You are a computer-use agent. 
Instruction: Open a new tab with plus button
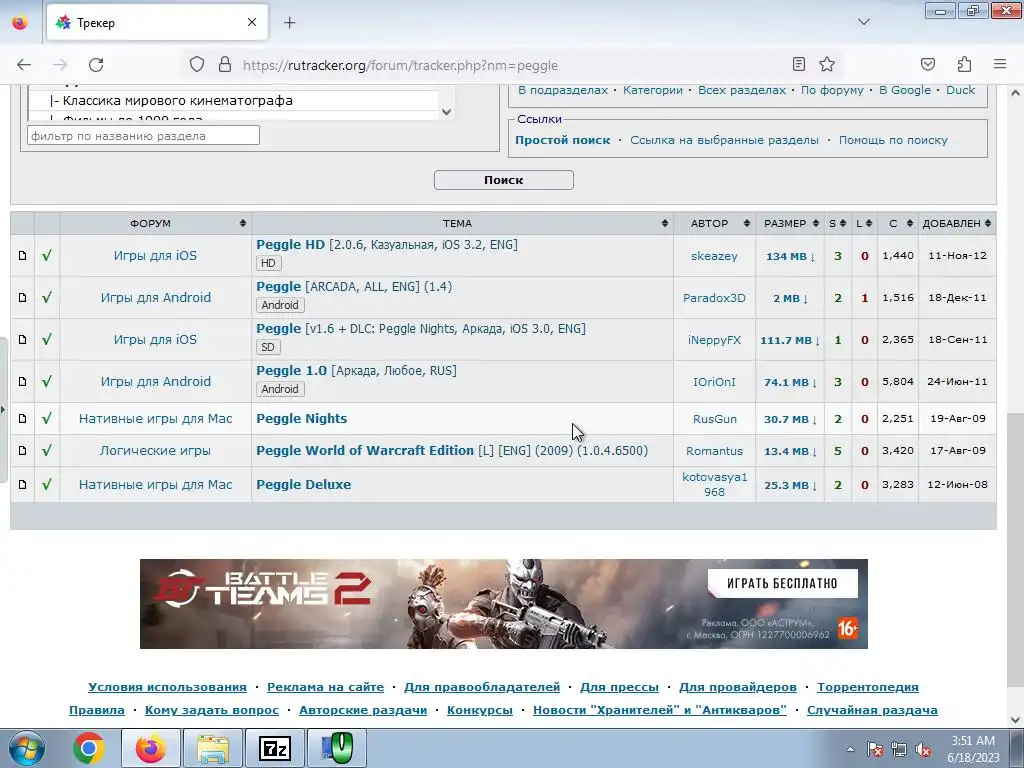click(x=289, y=23)
